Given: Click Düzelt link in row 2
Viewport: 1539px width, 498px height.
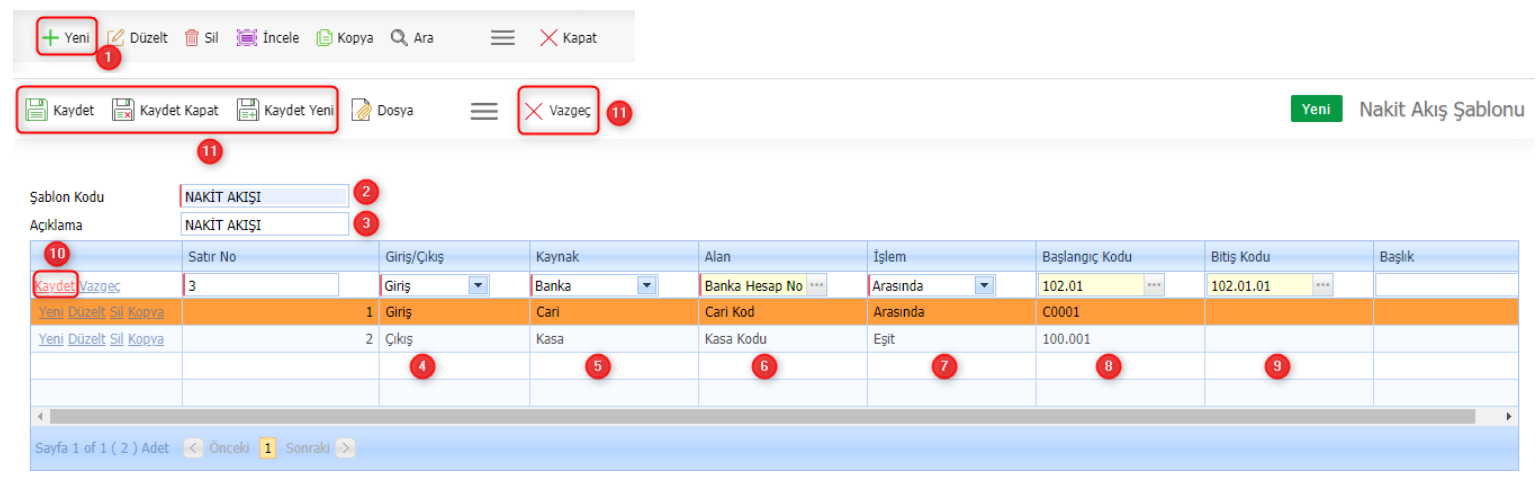Looking at the screenshot, I should pos(86,339).
